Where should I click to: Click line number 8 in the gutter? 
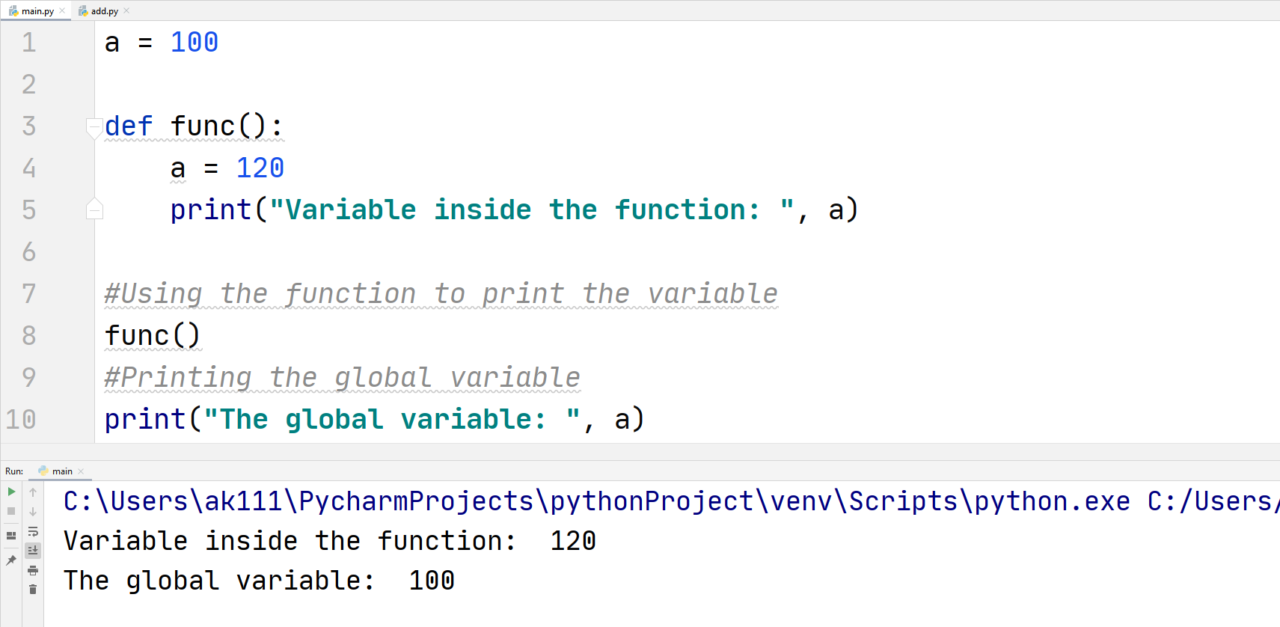coord(28,335)
